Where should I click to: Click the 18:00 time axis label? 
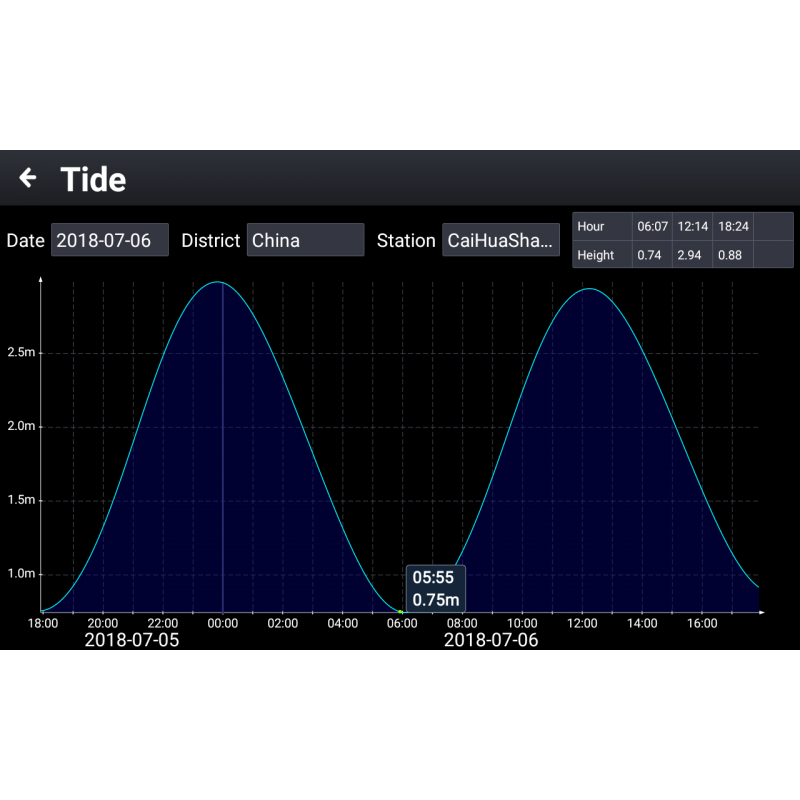click(x=42, y=623)
